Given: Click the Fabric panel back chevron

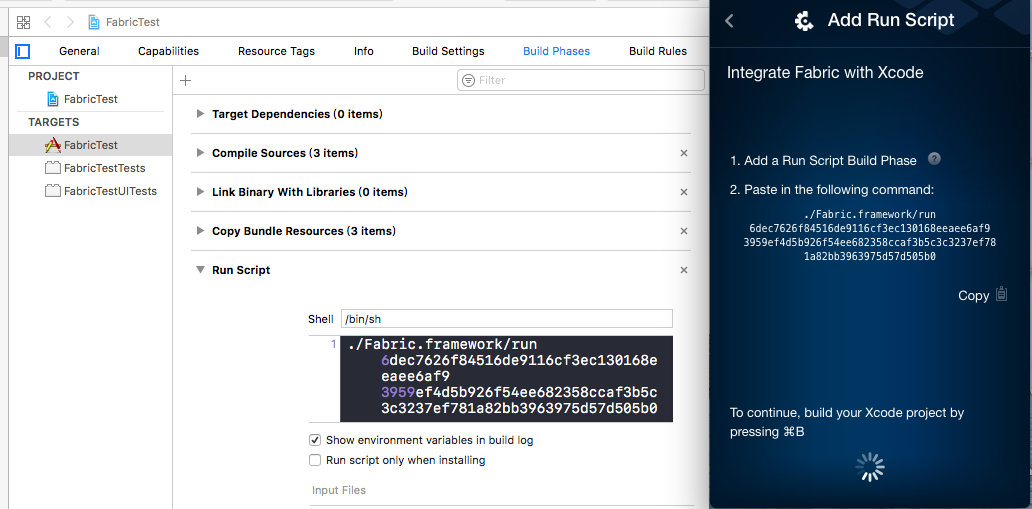Looking at the screenshot, I should (729, 21).
